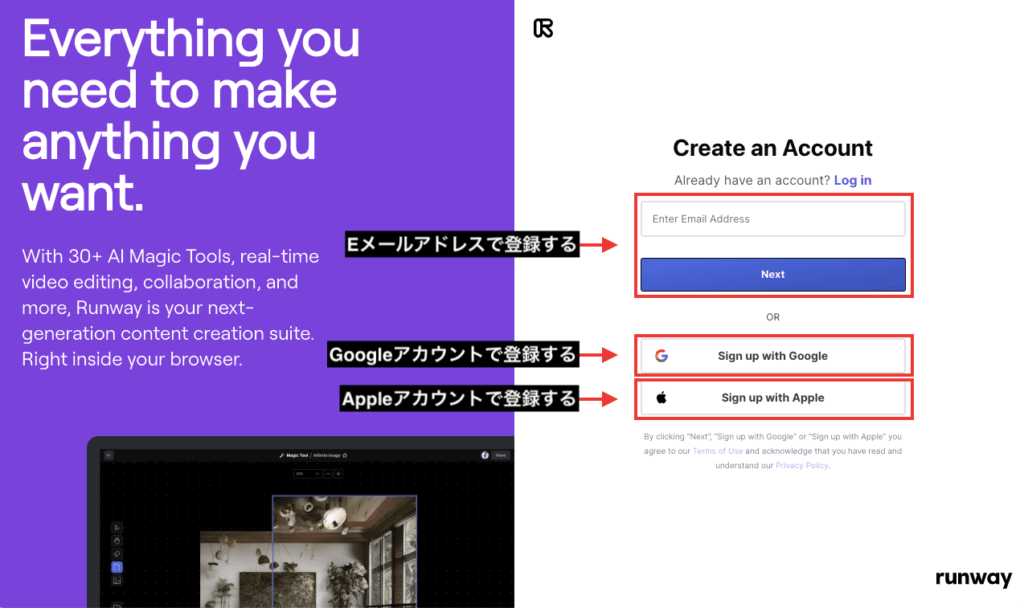
Task: Select the hand pan tool in preview
Action: pos(117,541)
